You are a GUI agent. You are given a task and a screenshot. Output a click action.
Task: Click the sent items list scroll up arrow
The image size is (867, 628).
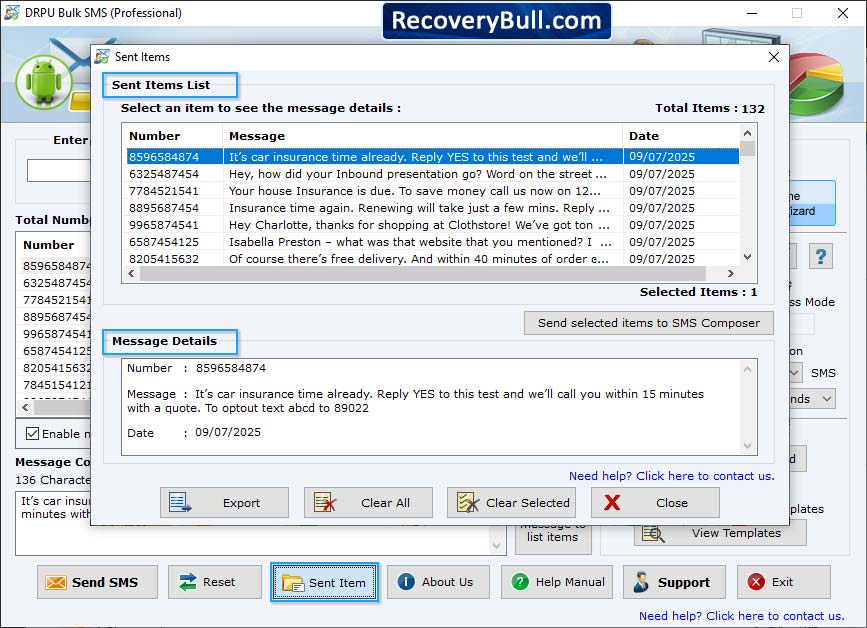[748, 133]
